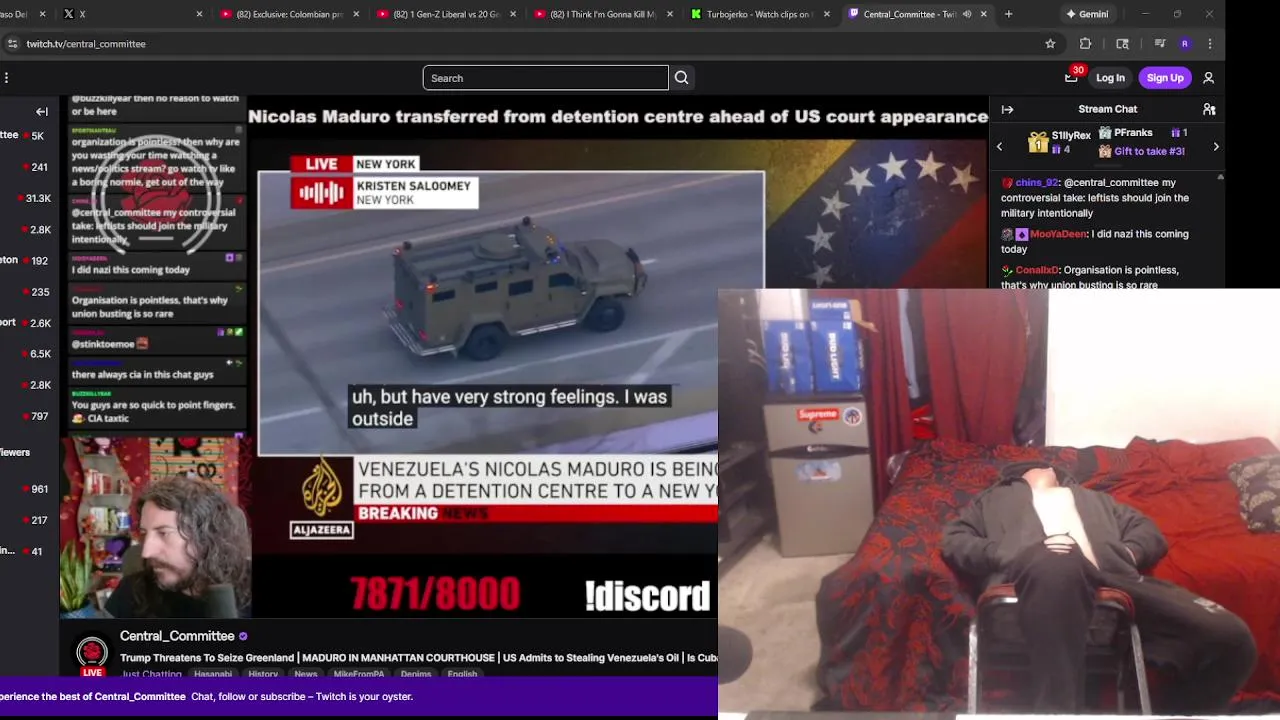1280x720 pixels.
Task: Click PFranks in gift leaderboard
Action: (x=1133, y=133)
